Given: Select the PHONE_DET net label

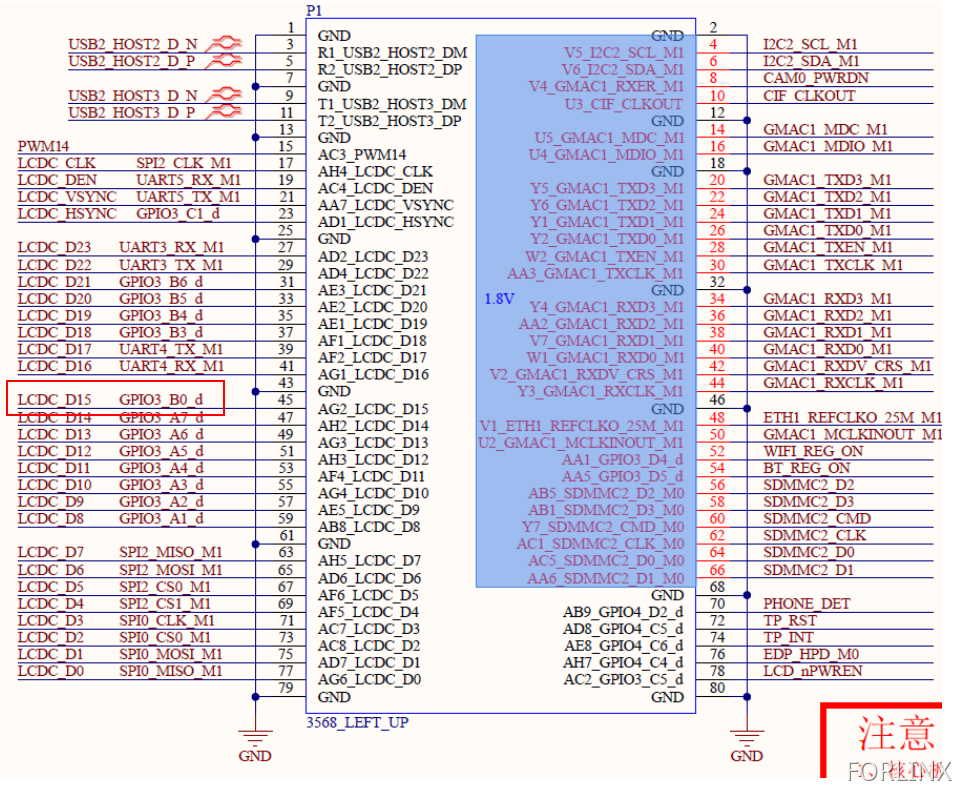Looking at the screenshot, I should point(805,603).
